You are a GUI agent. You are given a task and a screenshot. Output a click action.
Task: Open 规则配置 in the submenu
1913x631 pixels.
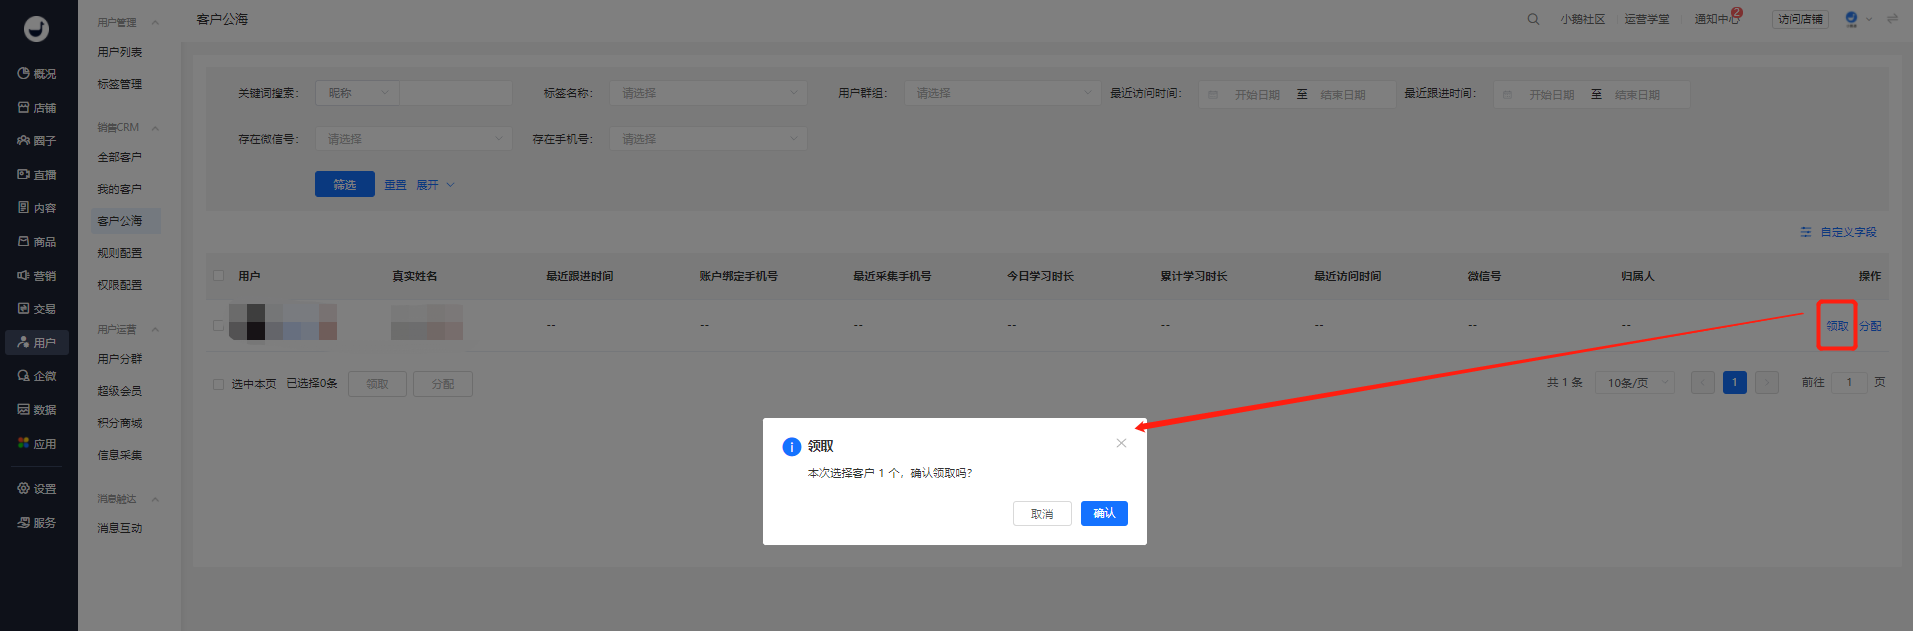tap(120, 253)
